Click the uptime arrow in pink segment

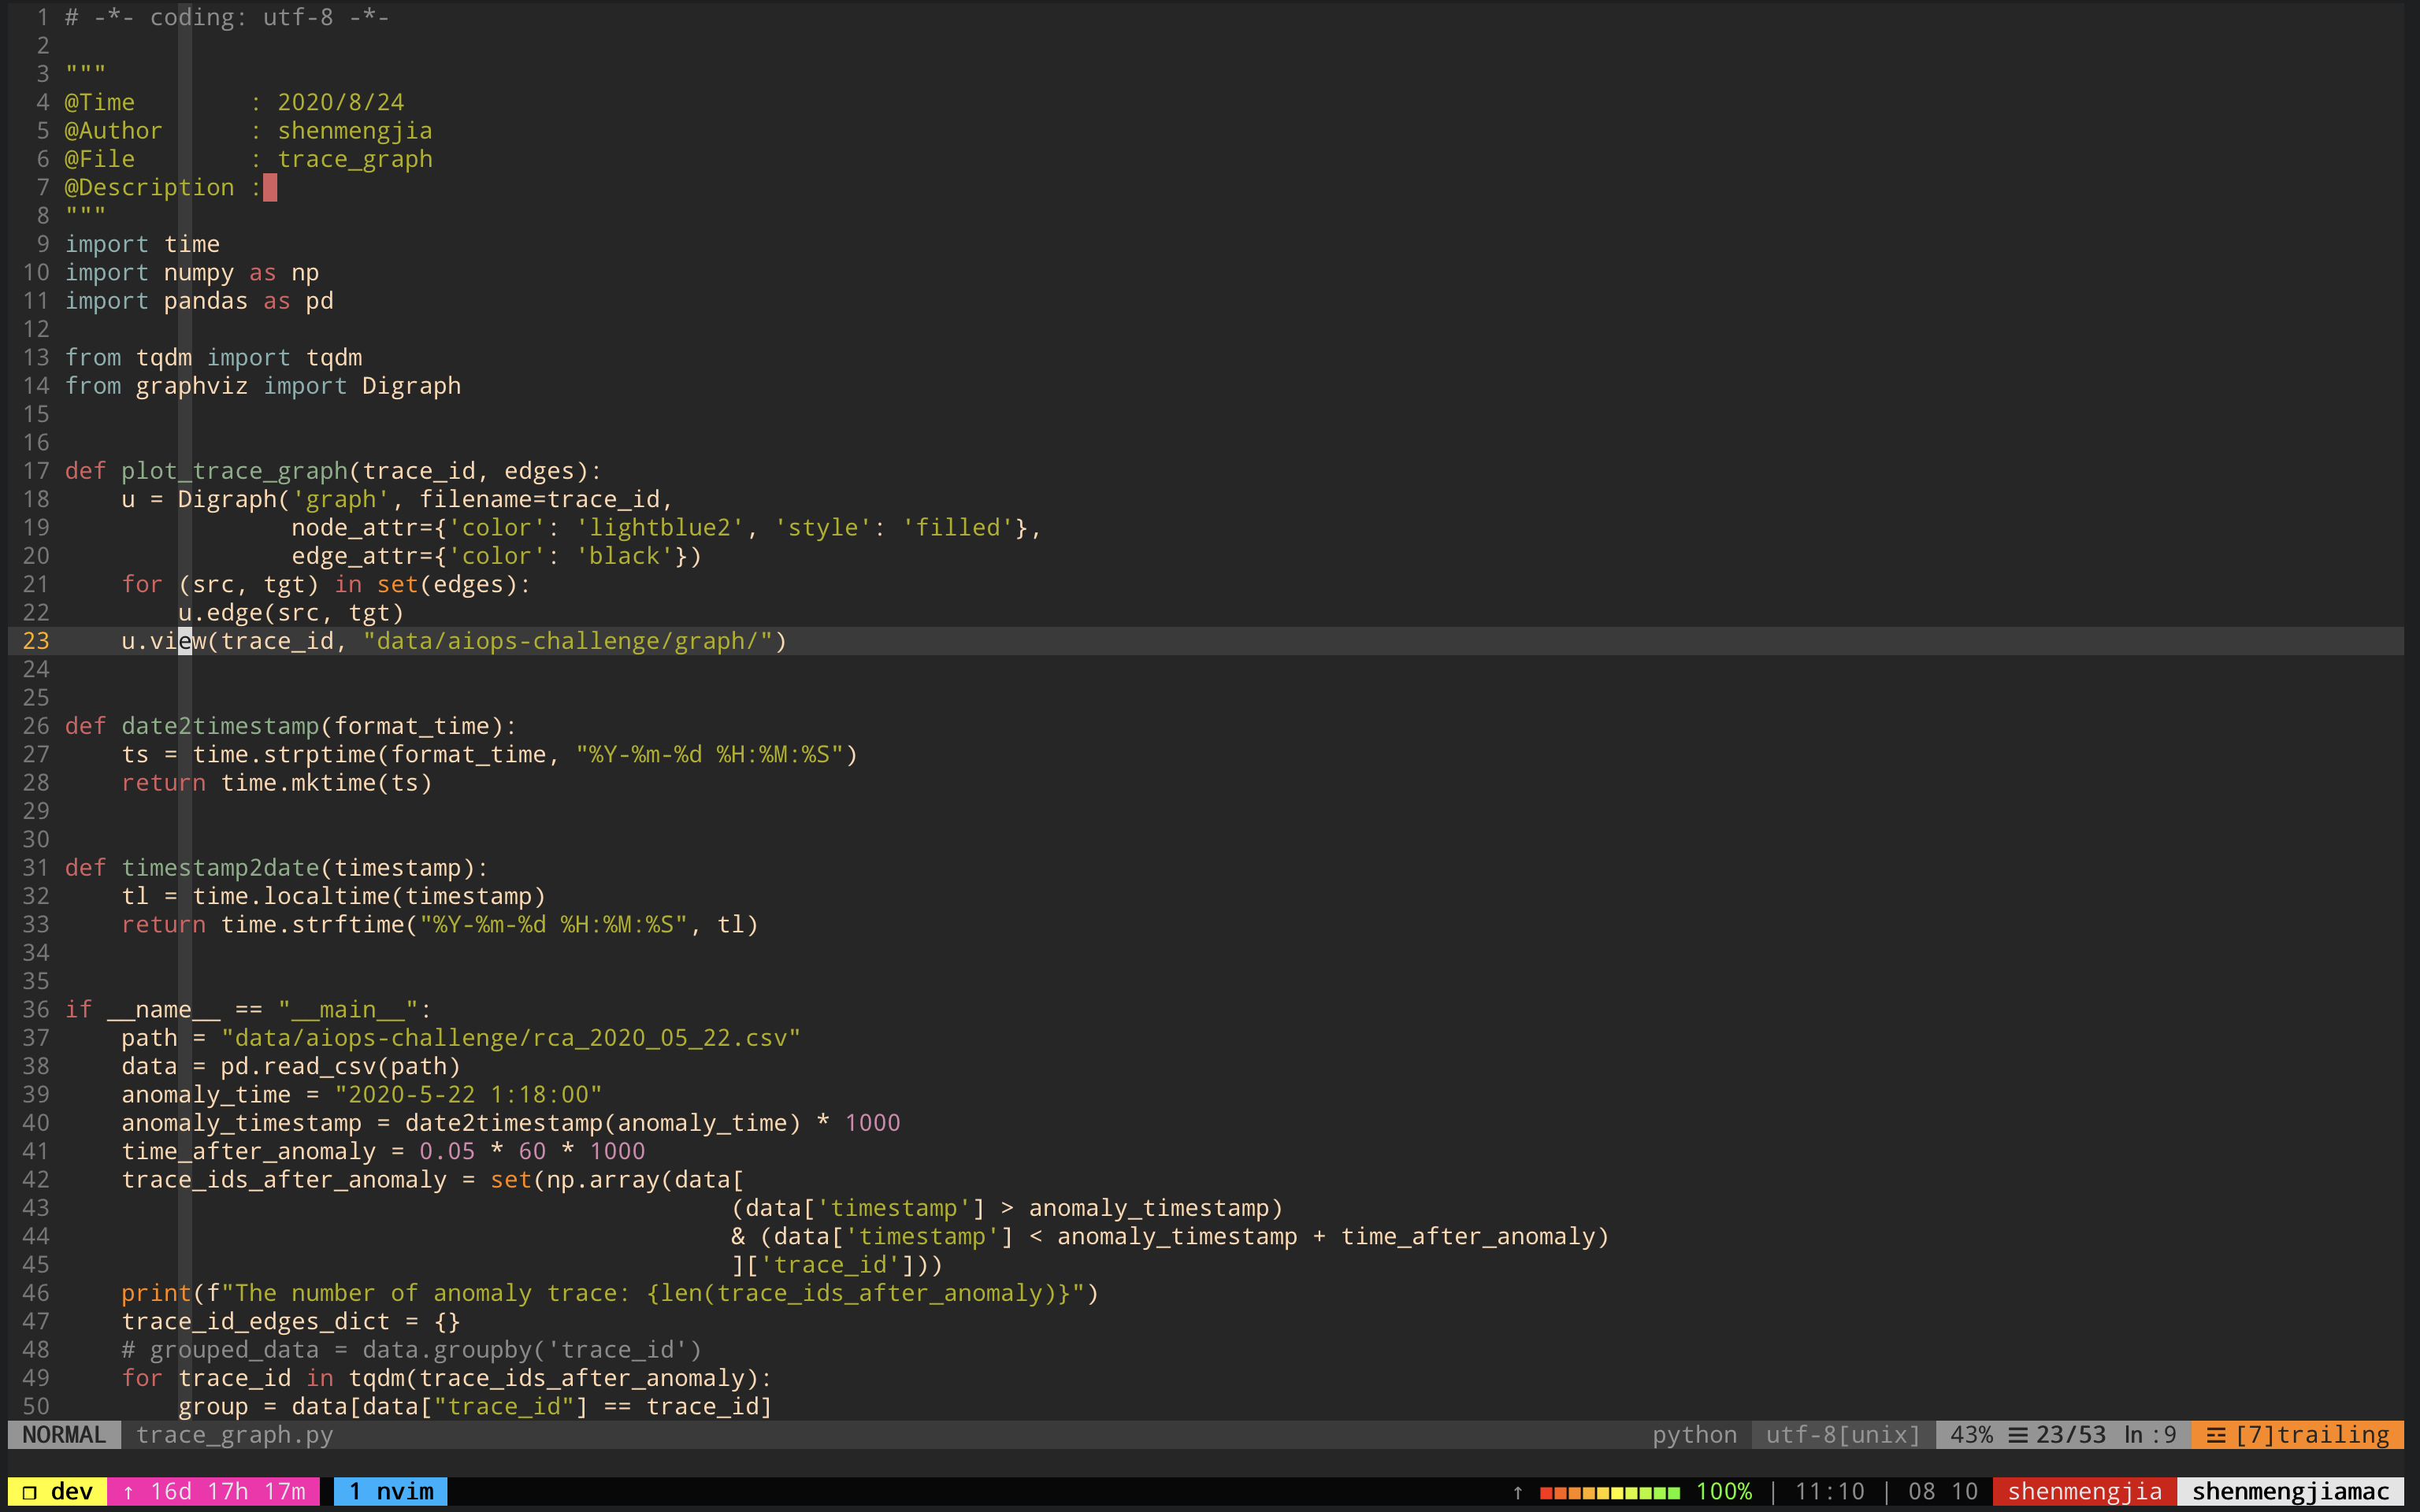pyautogui.click(x=128, y=1492)
